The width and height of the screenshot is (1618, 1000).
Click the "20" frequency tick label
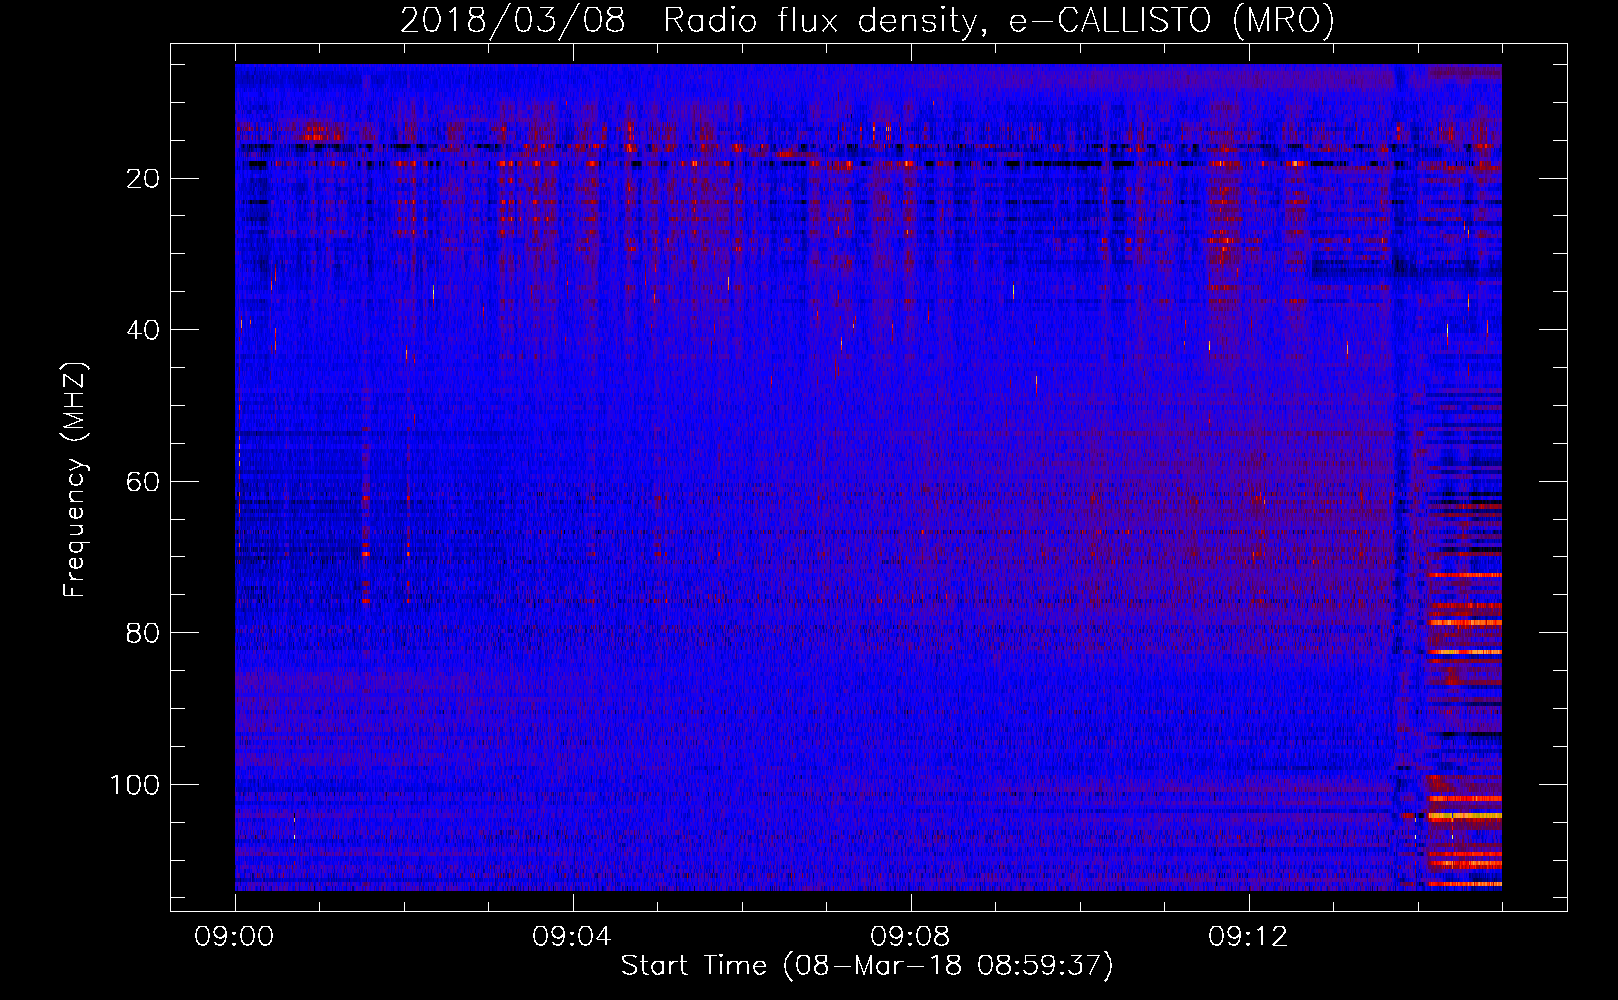coord(144,179)
